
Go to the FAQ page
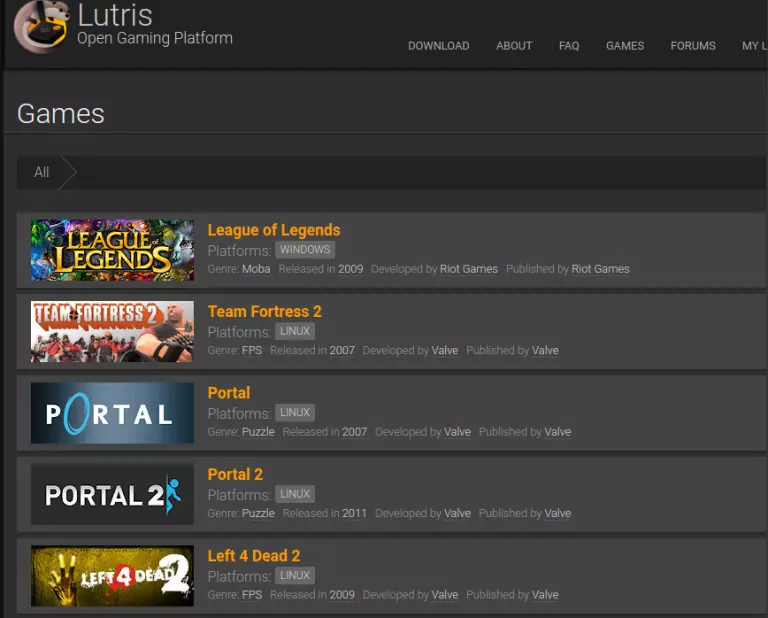(569, 46)
